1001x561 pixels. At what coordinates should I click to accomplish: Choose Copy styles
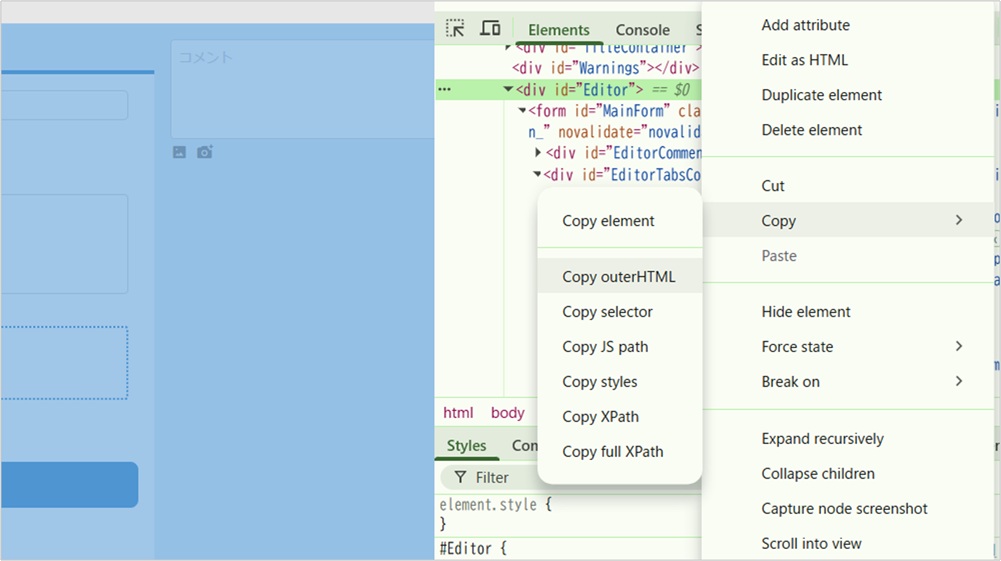[599, 382]
